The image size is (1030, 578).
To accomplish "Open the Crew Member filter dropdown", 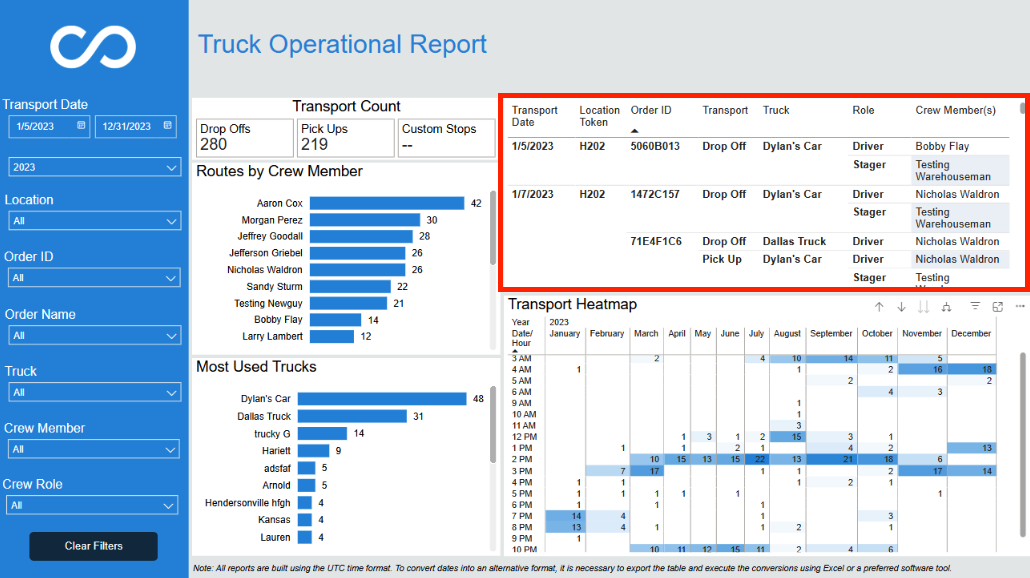I will (93, 449).
